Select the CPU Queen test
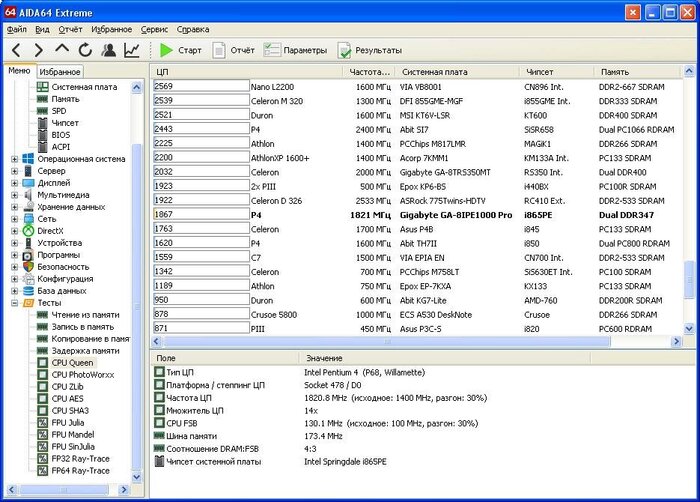 [74, 362]
